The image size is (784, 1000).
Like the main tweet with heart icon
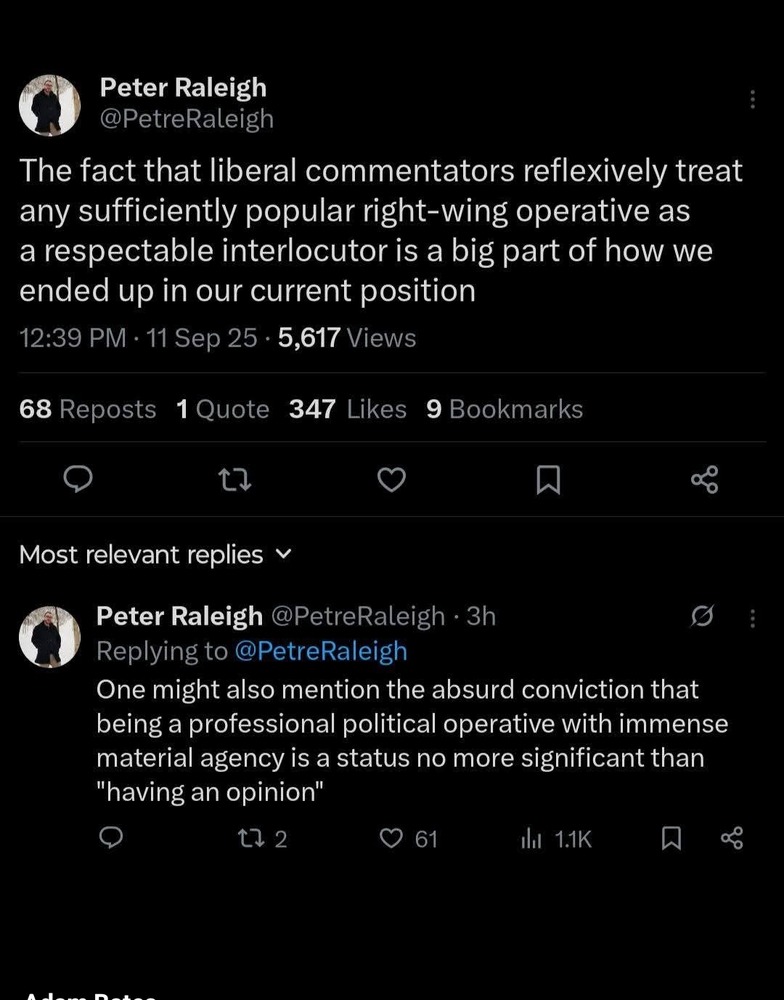(391, 481)
